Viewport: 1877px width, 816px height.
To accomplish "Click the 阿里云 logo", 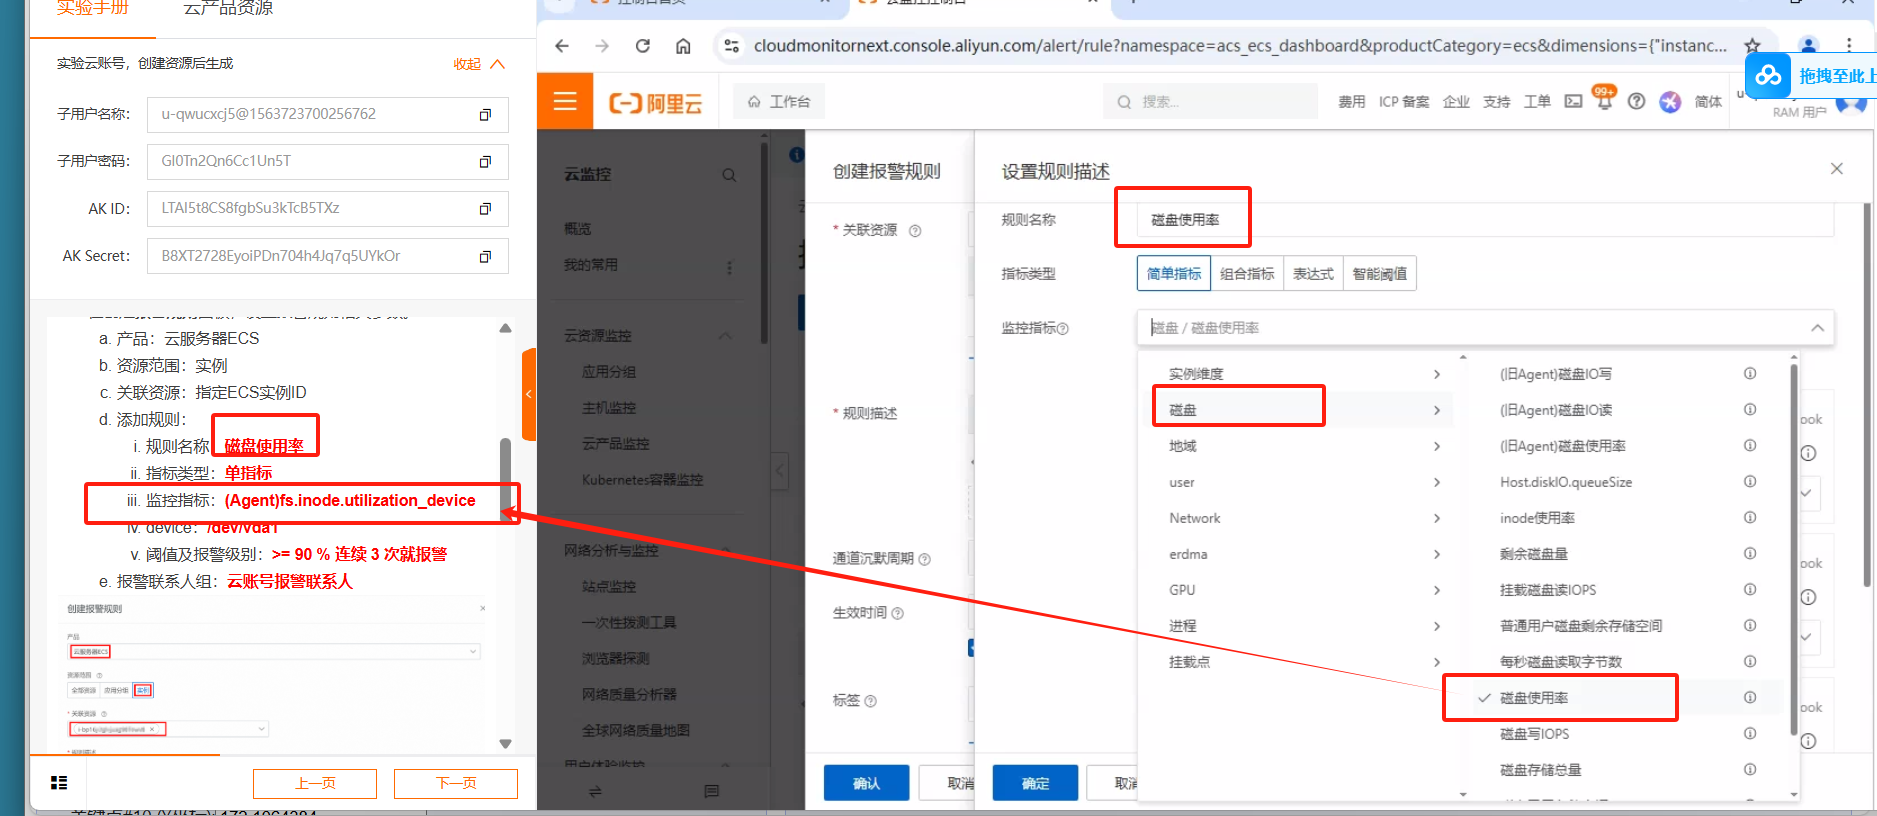I will (x=656, y=102).
